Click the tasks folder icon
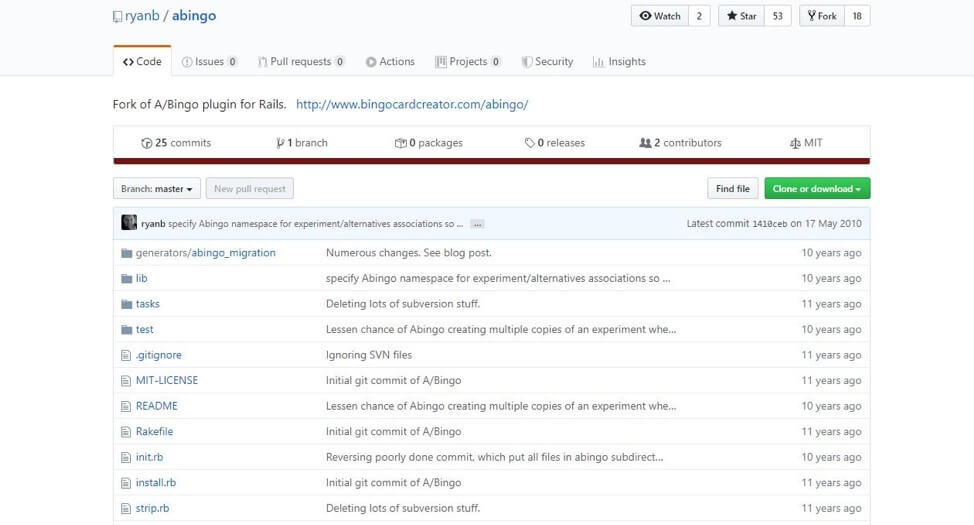The image size is (974, 525). point(127,304)
